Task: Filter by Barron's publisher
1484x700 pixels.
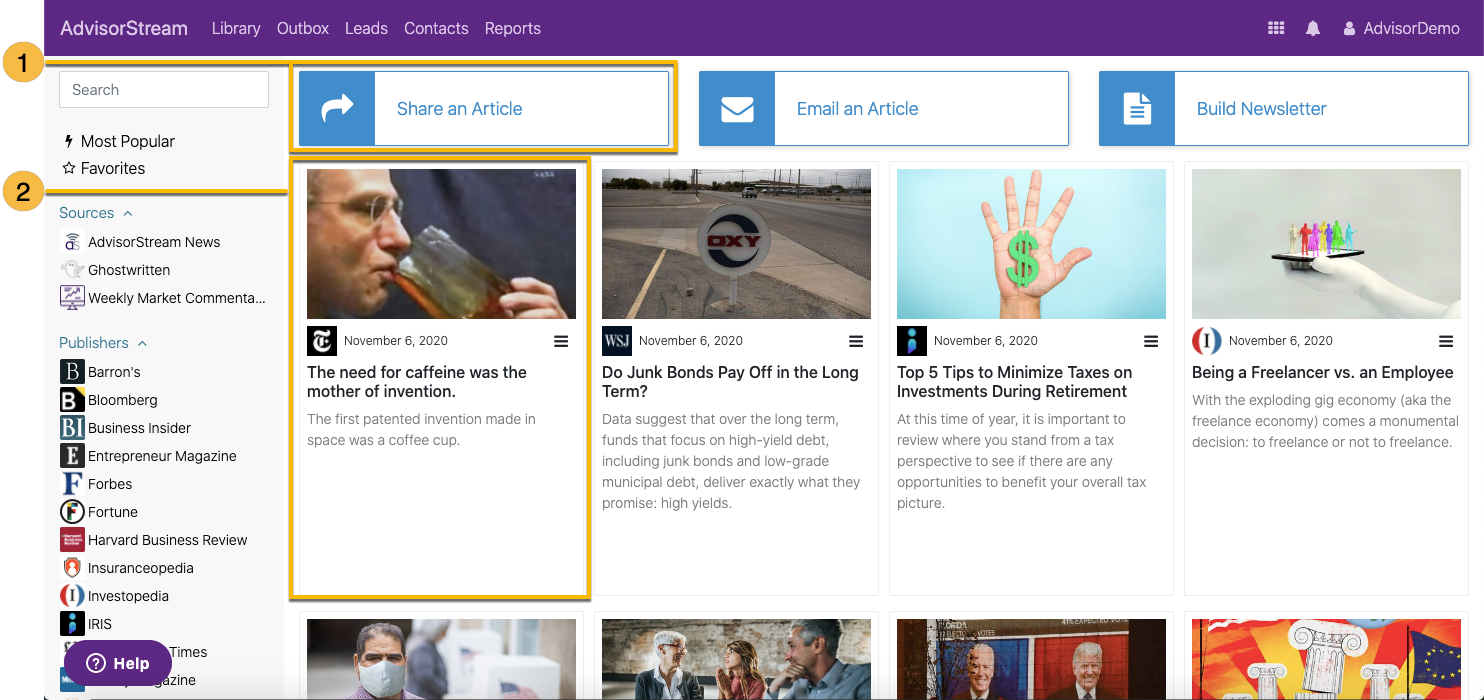Action: click(x=114, y=372)
